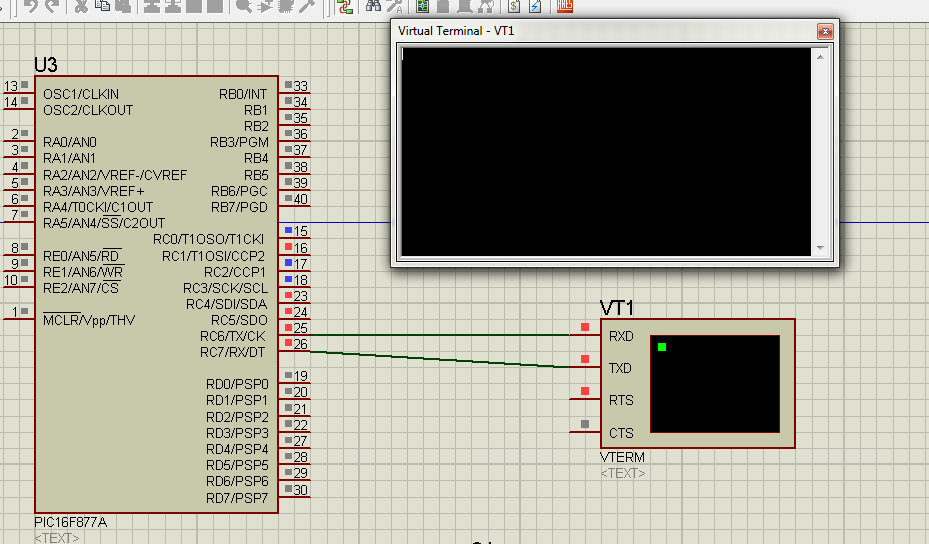Toggle the wire autorouter icon
The width and height of the screenshot is (929, 544).
point(344,6)
